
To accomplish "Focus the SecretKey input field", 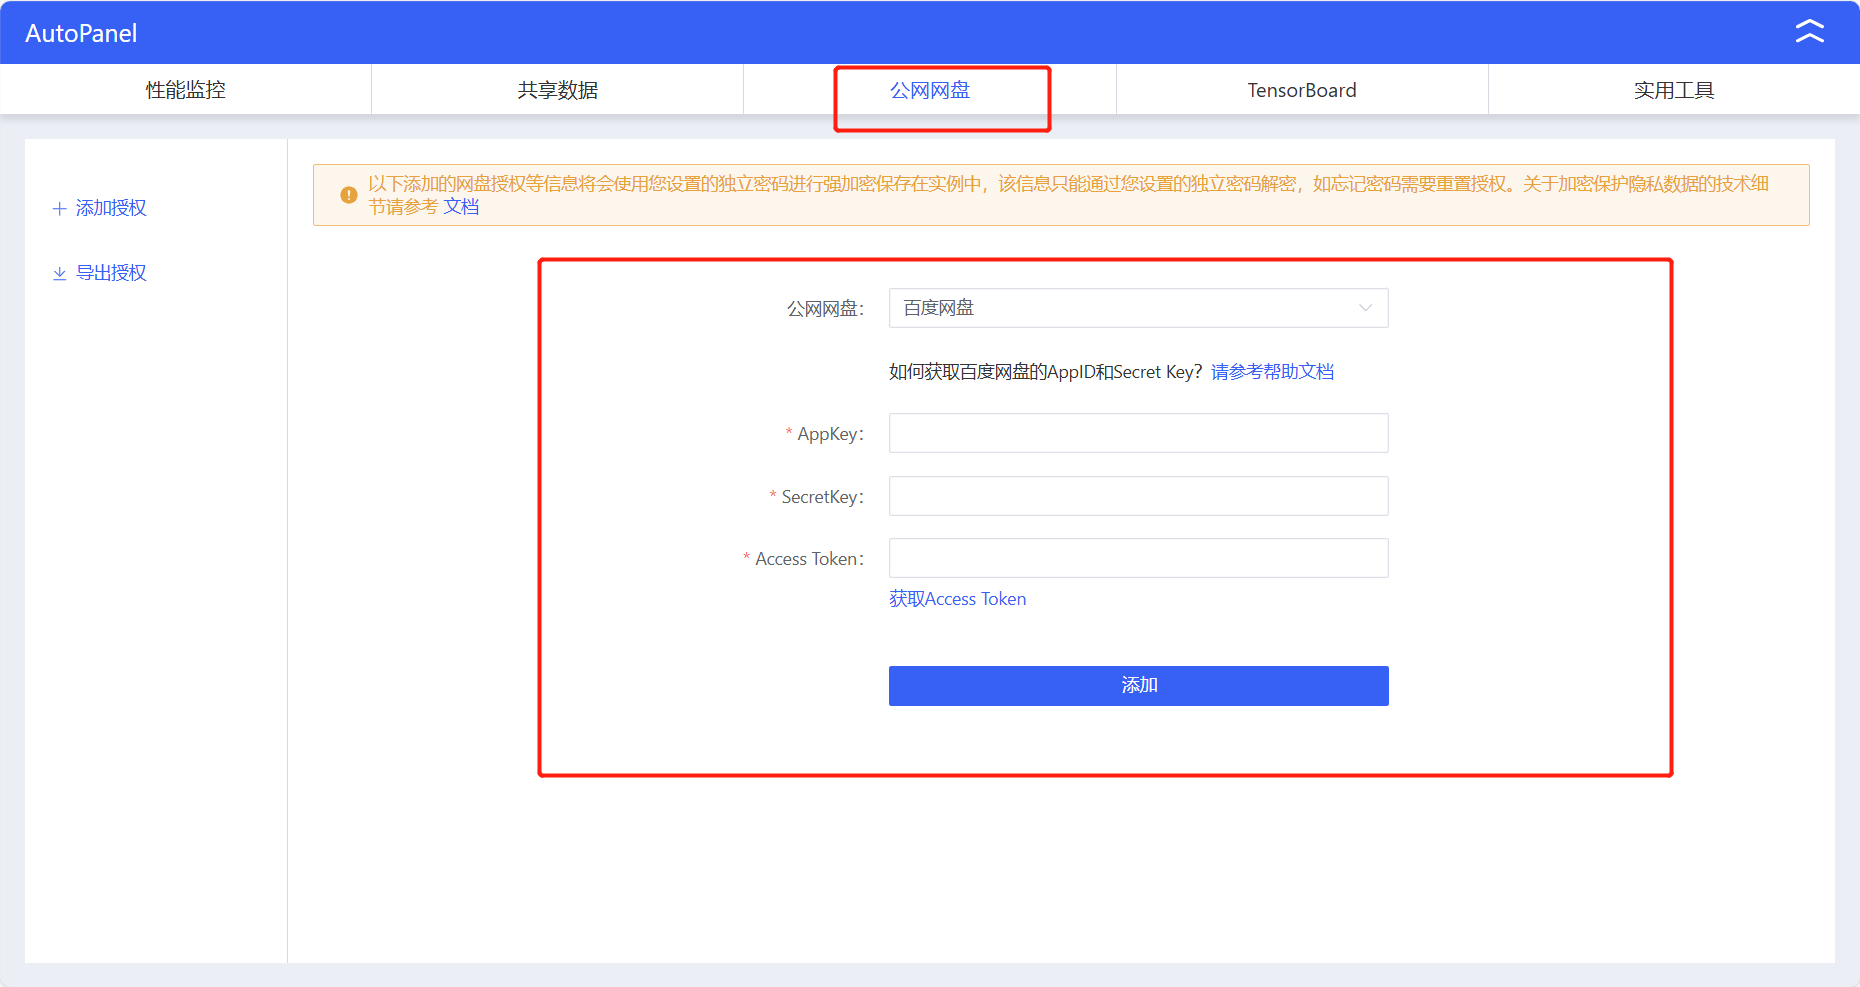I will [1138, 496].
